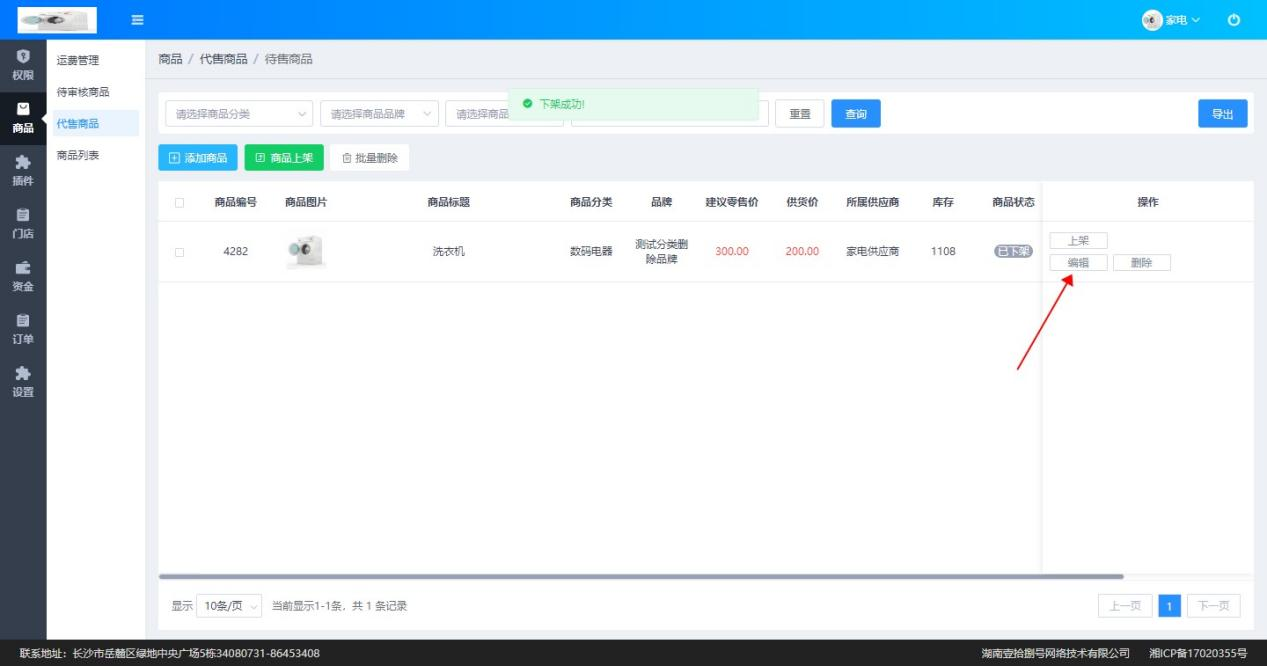Click the 洗衣机 product thumbnail
This screenshot has width=1267, height=666.
click(x=306, y=251)
